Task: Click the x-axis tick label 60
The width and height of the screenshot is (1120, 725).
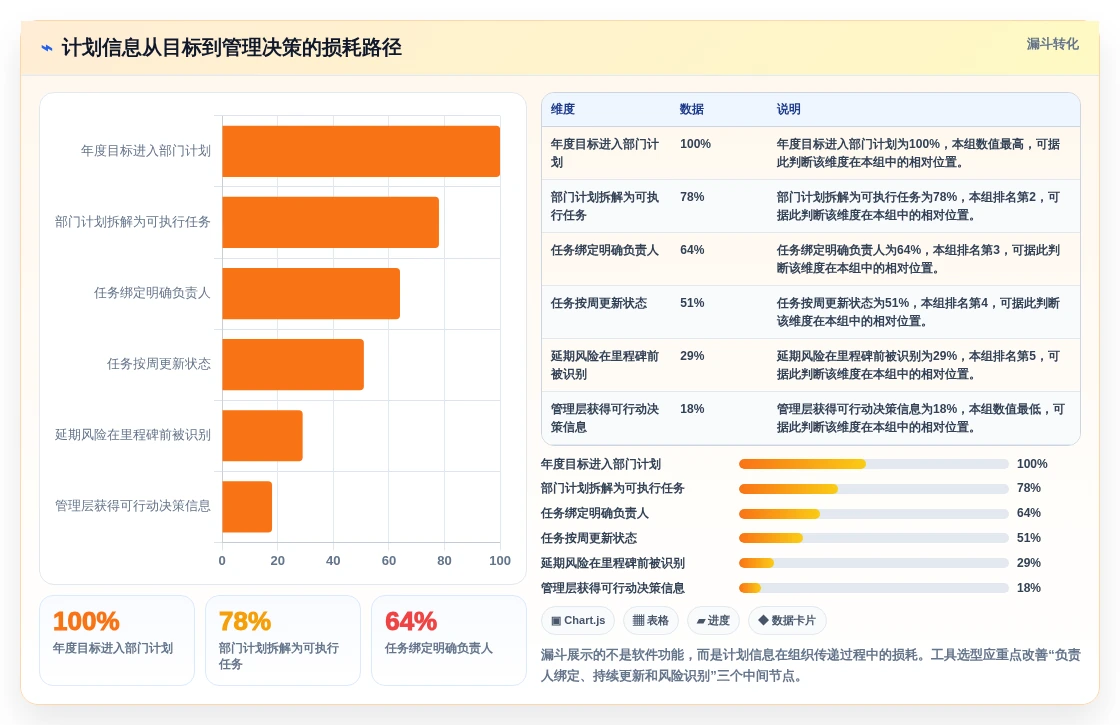Action: pos(389,561)
